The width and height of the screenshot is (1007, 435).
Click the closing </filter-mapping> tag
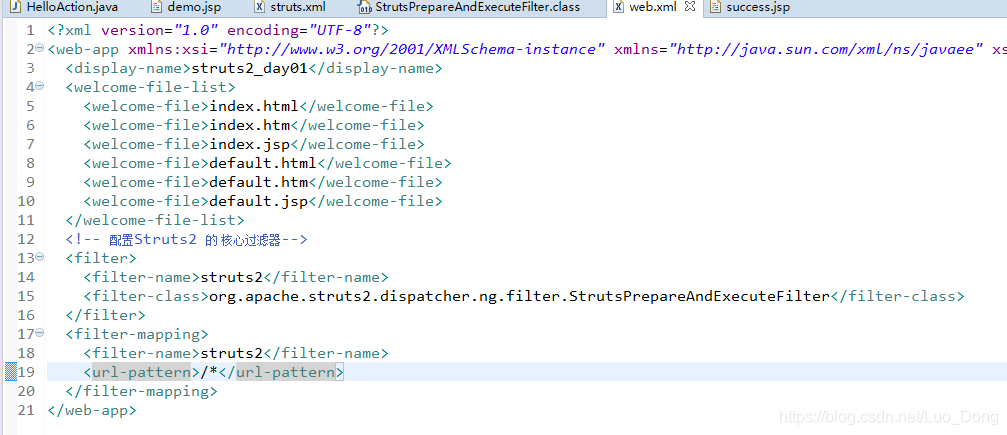141,391
